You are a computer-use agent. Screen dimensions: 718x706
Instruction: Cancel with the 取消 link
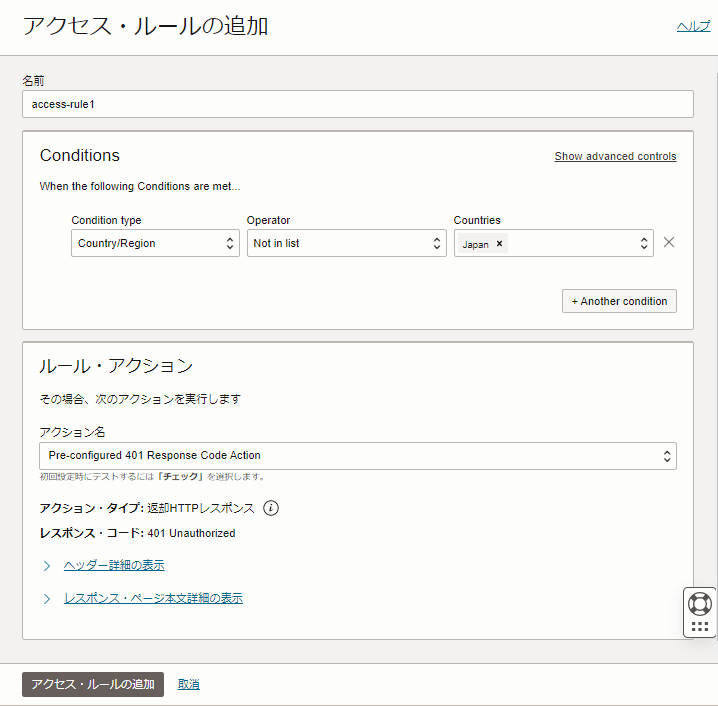click(189, 684)
